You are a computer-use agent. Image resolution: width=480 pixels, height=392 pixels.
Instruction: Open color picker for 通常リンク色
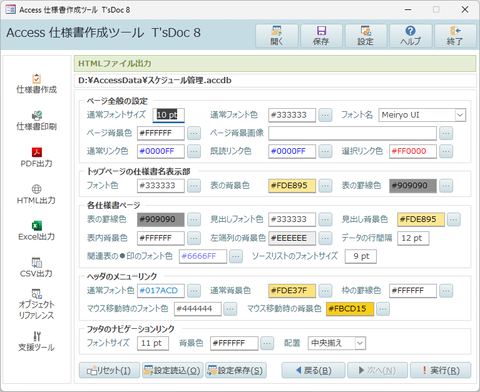tap(194, 151)
